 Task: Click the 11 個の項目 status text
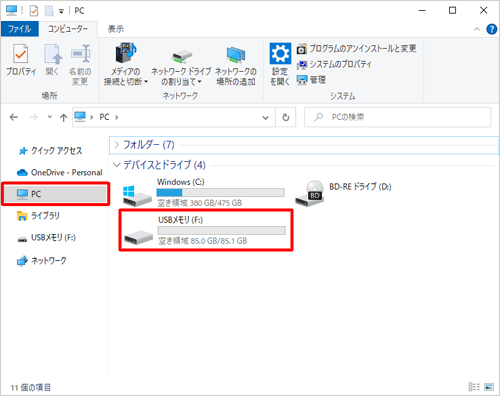click(x=31, y=387)
